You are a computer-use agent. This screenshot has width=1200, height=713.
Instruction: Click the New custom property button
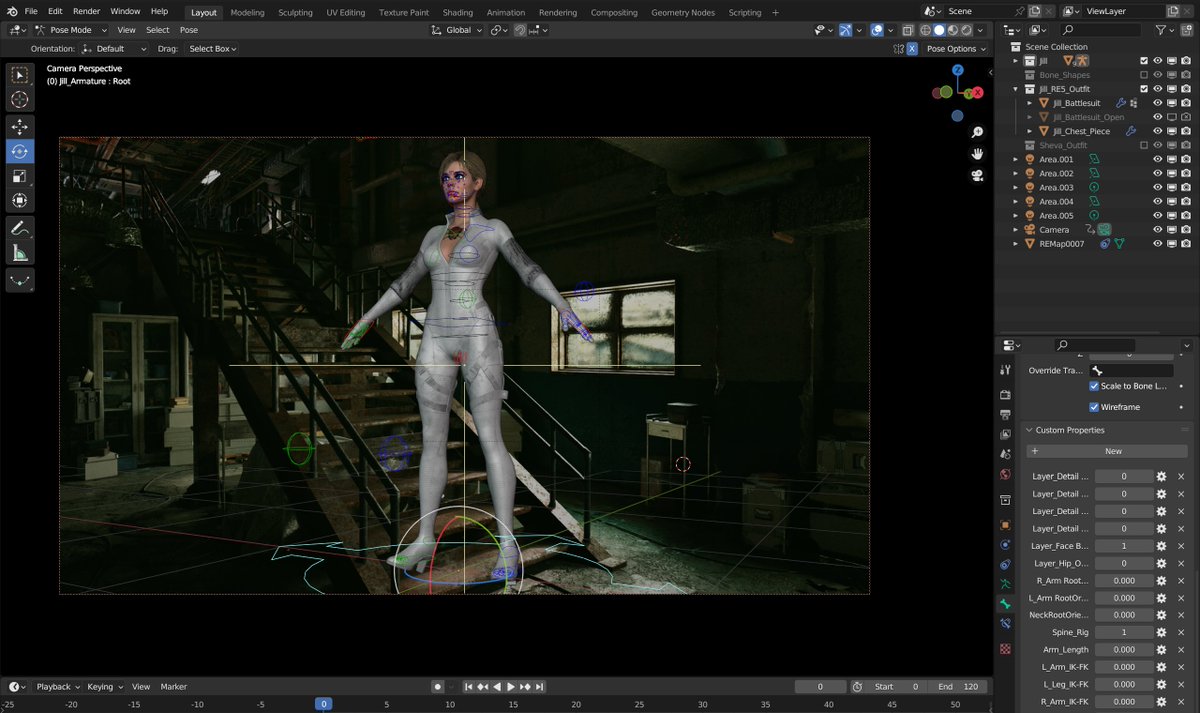click(x=1107, y=451)
